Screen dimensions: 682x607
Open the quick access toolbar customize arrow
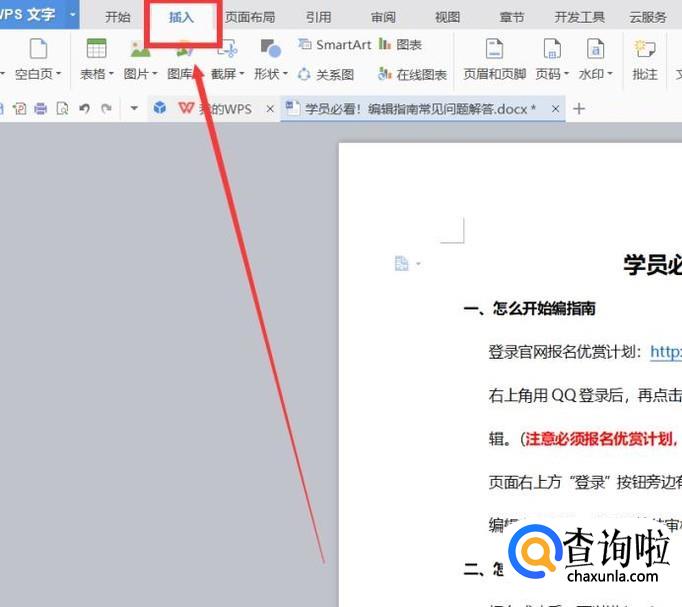pos(134,108)
